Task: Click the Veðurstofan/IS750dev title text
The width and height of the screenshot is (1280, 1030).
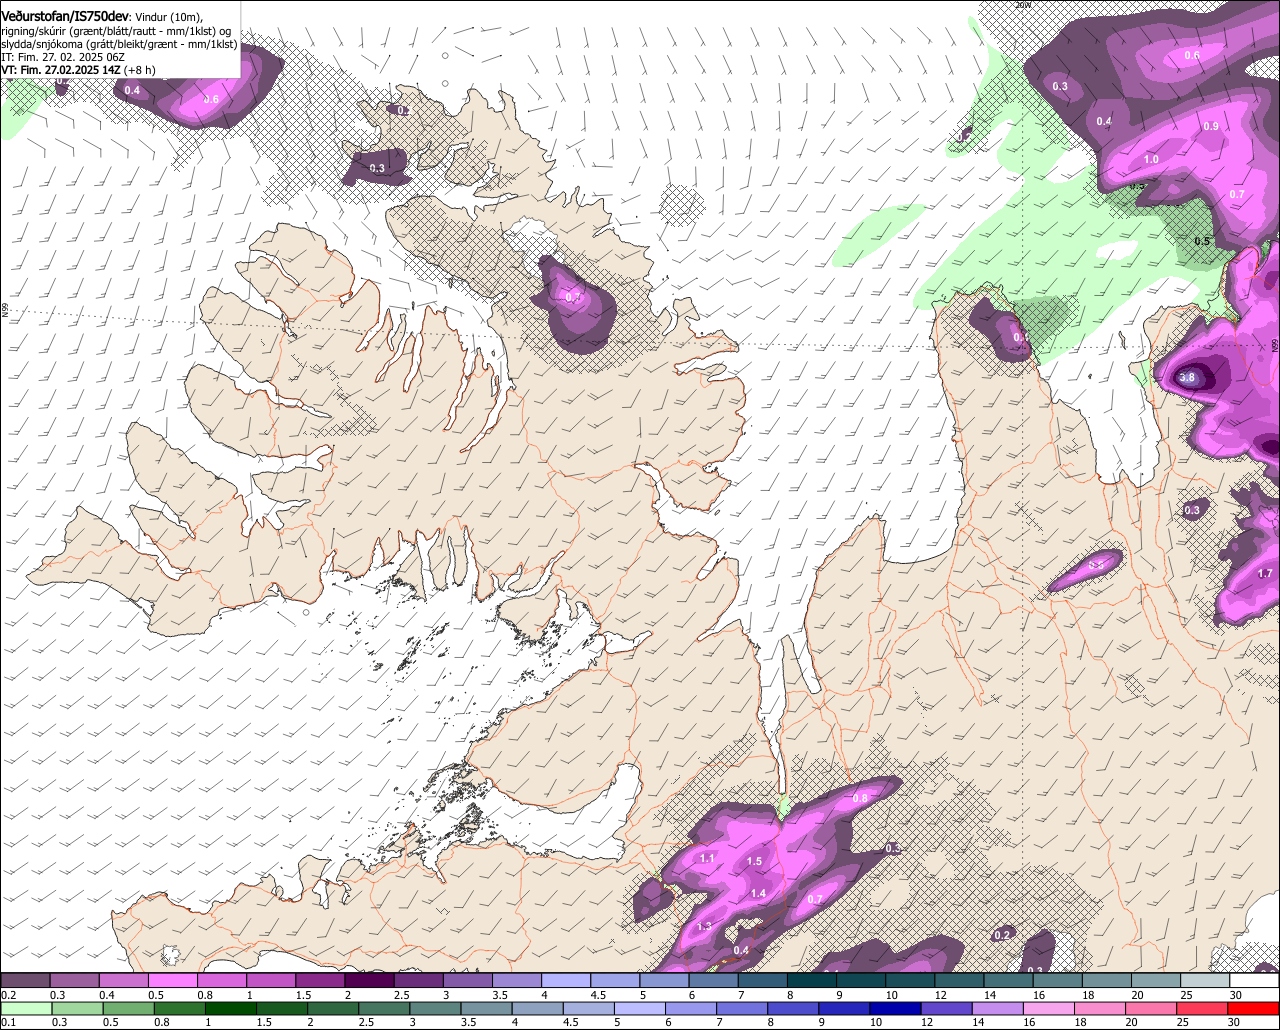Action: 65,16
